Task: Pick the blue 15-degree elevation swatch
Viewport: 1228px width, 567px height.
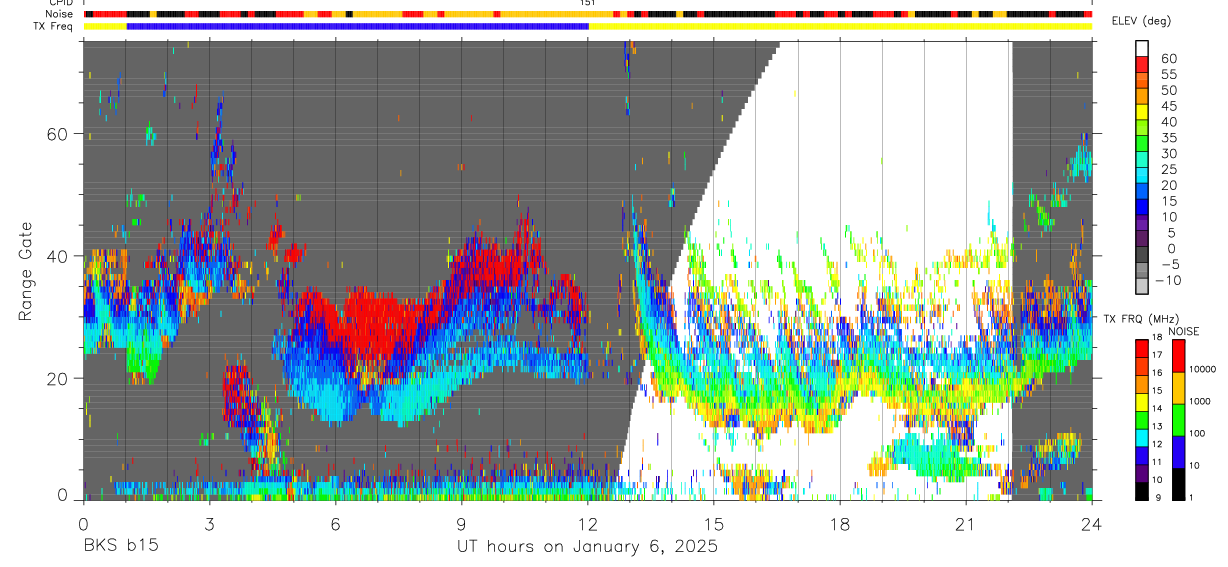Action: (x=1142, y=209)
